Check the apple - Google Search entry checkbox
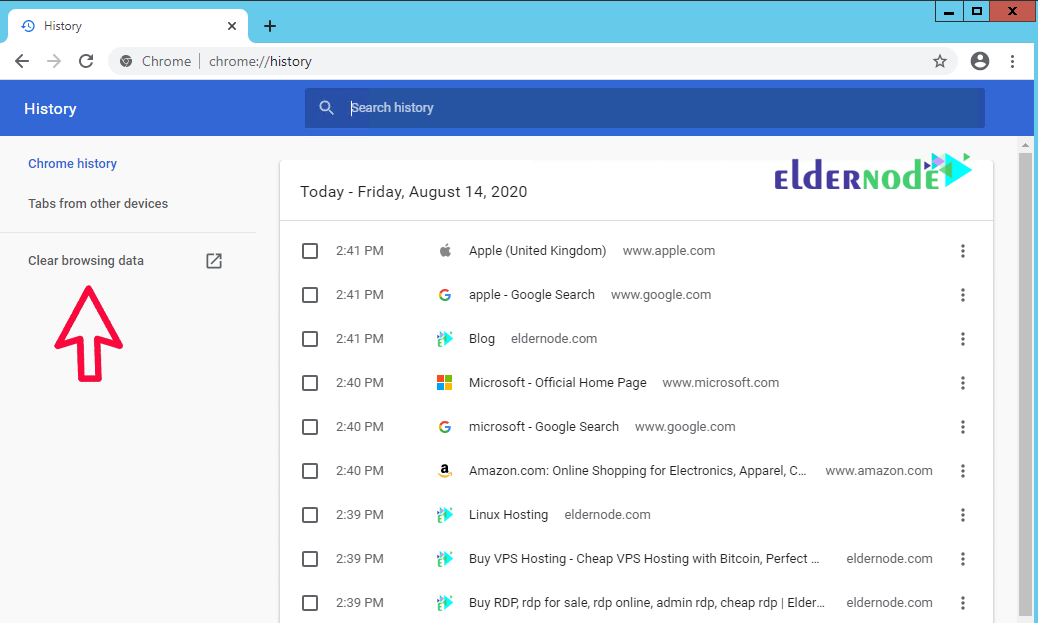1038x623 pixels. pyautogui.click(x=310, y=295)
